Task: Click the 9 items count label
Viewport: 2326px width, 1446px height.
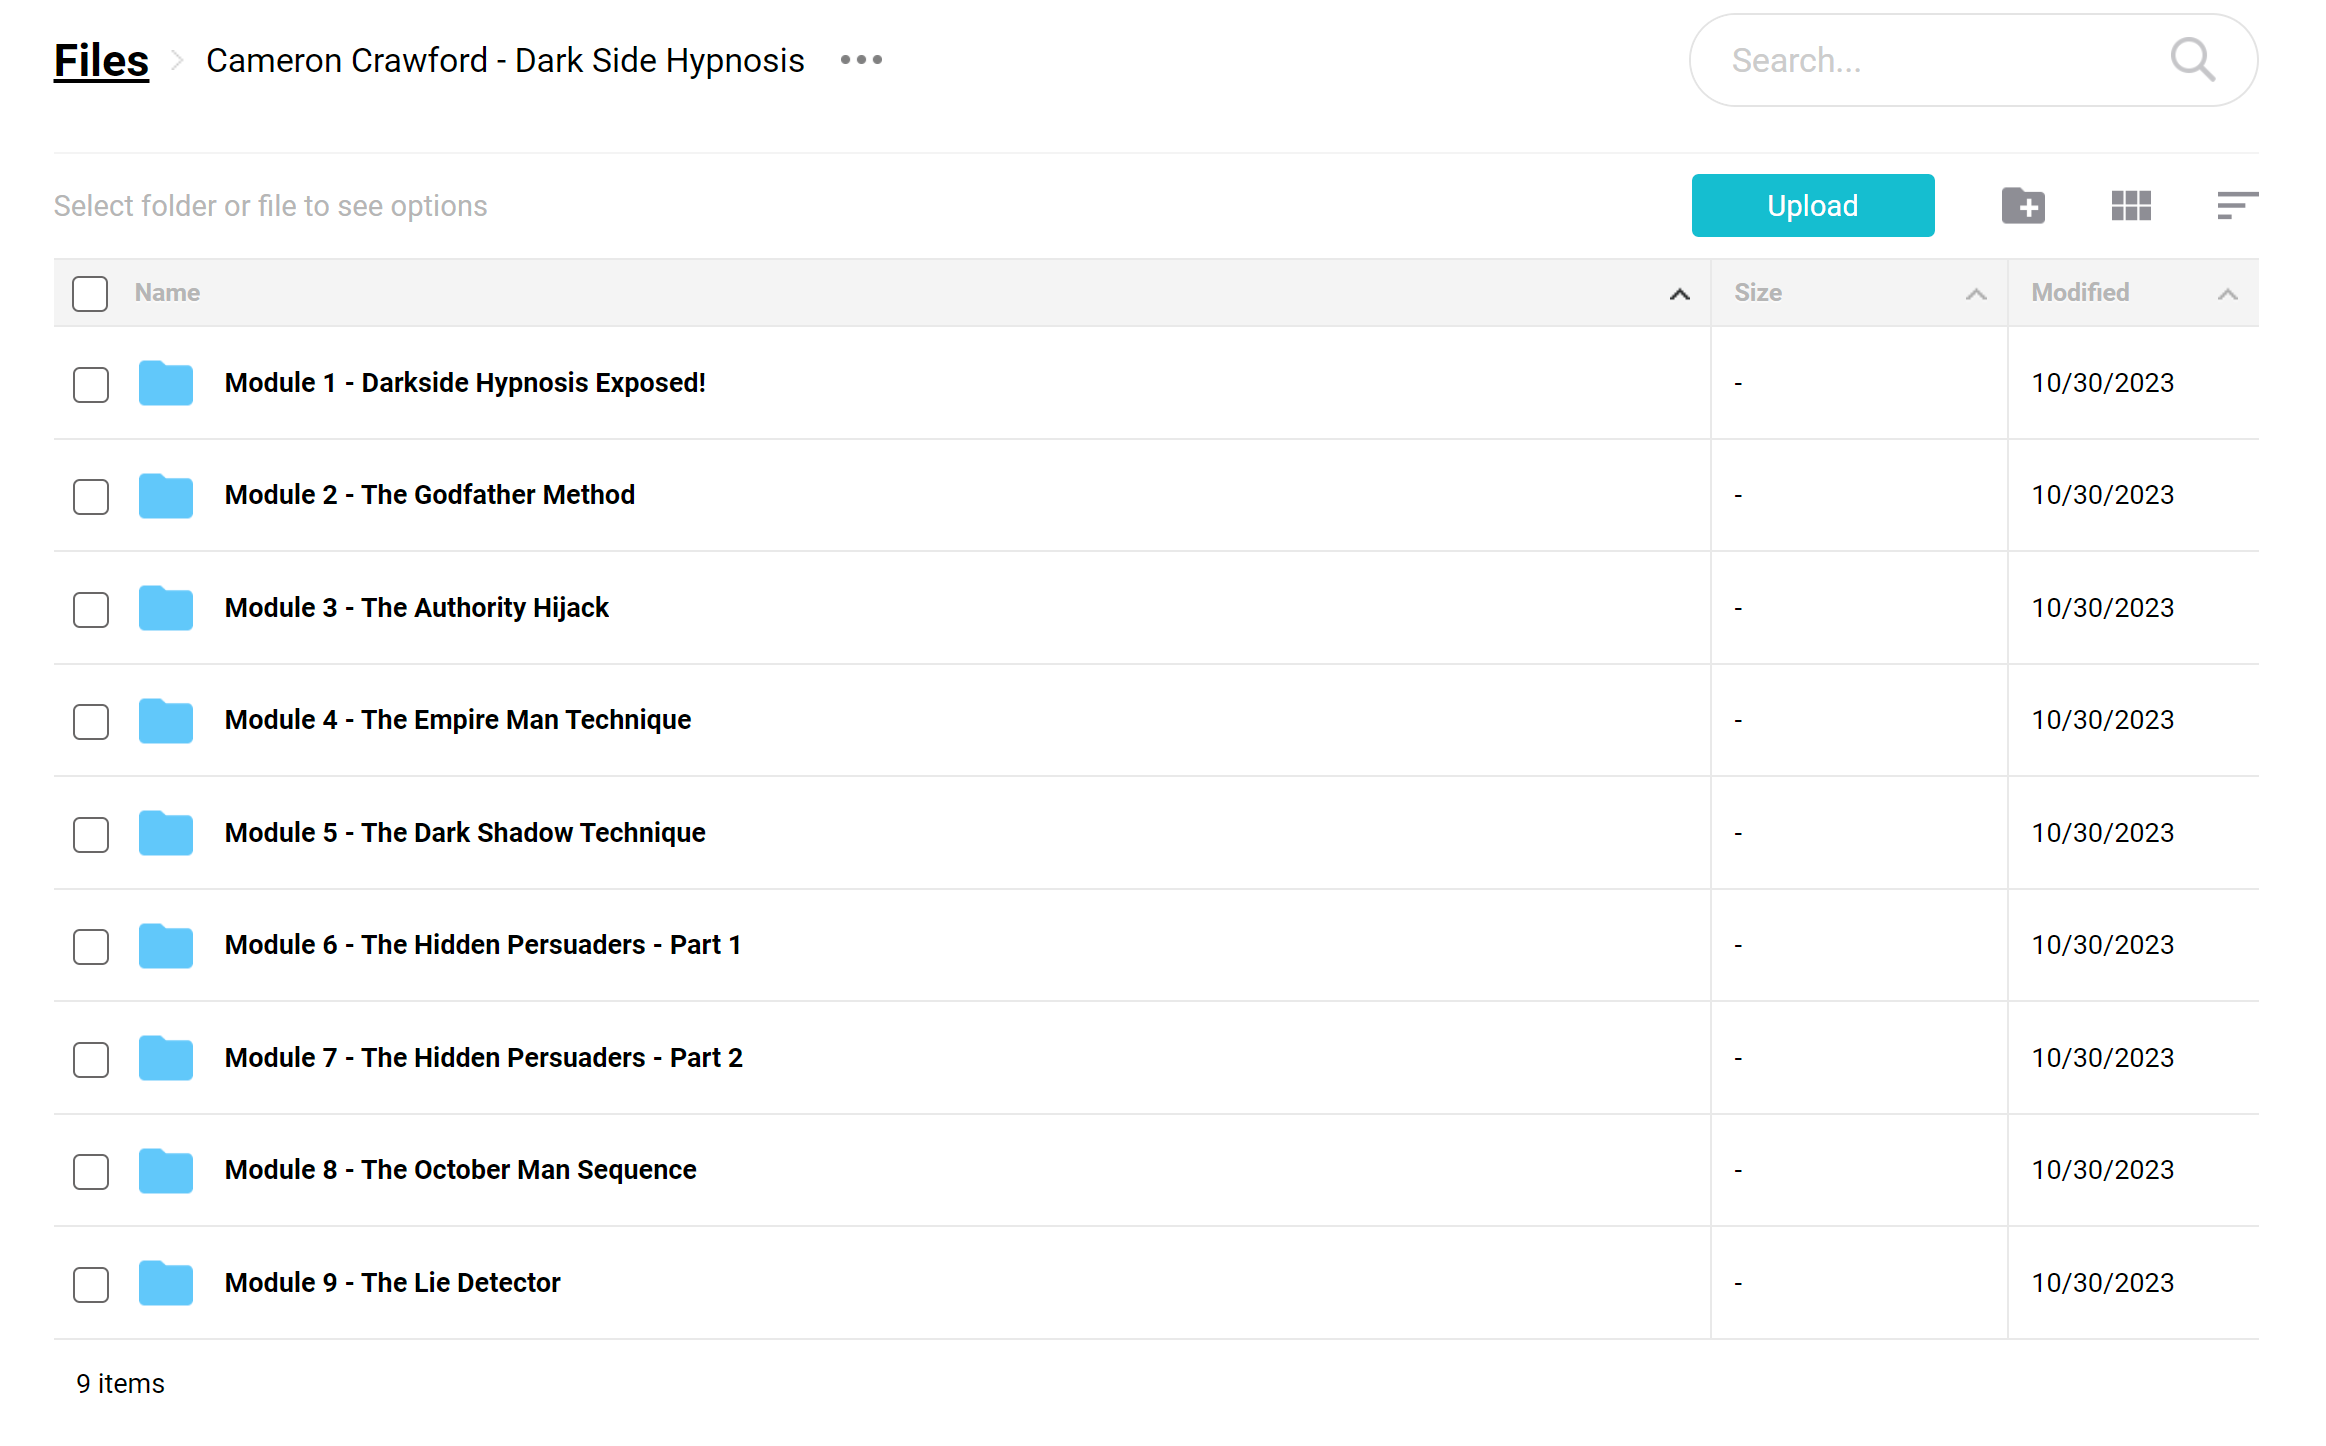Action: tap(120, 1384)
